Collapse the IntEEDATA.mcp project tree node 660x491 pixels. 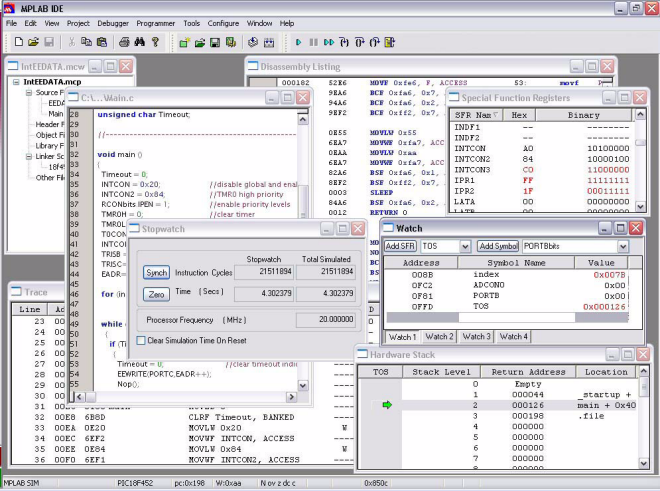click(x=16, y=81)
